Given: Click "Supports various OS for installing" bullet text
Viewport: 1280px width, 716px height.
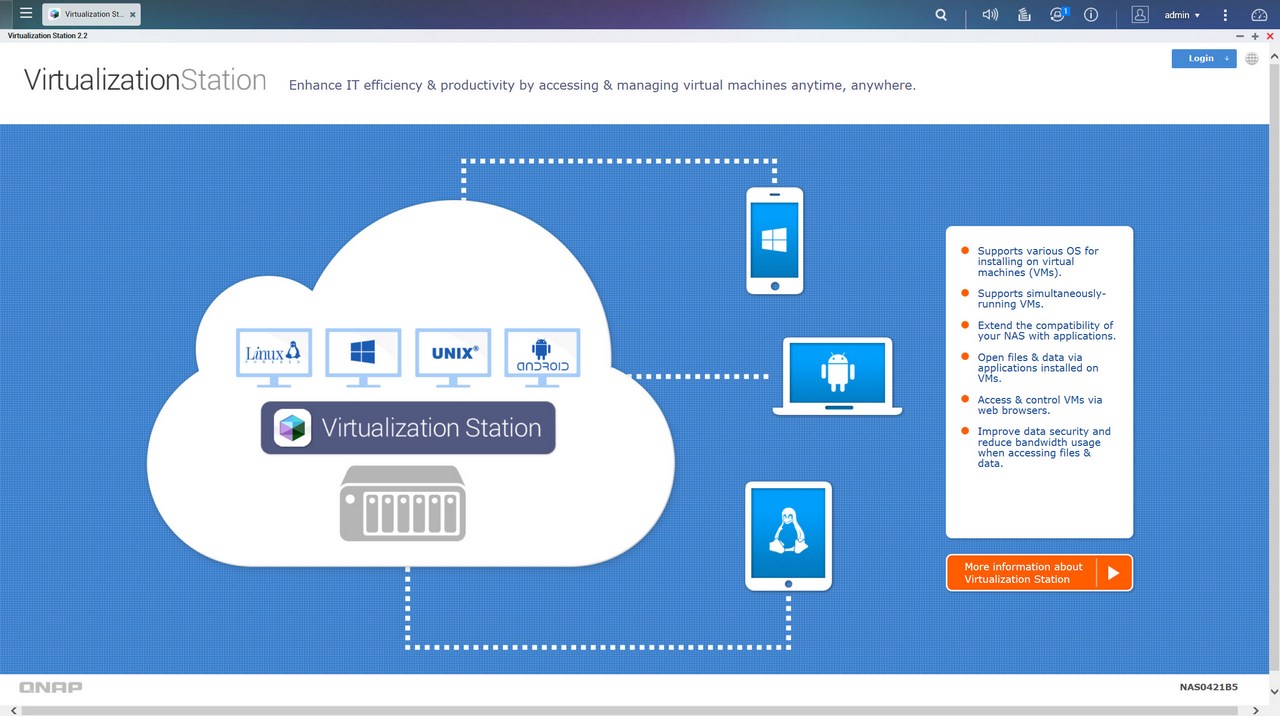Looking at the screenshot, I should (1038, 262).
